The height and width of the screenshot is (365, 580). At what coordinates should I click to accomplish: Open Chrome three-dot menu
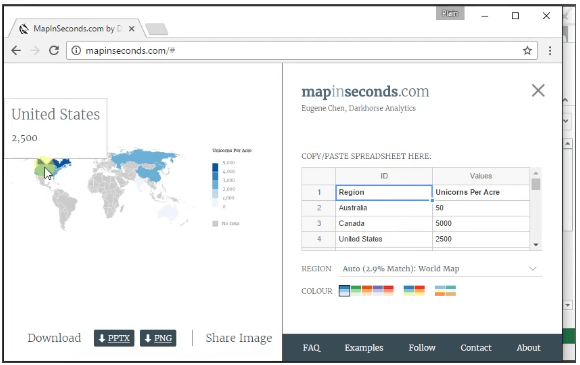[x=550, y=51]
